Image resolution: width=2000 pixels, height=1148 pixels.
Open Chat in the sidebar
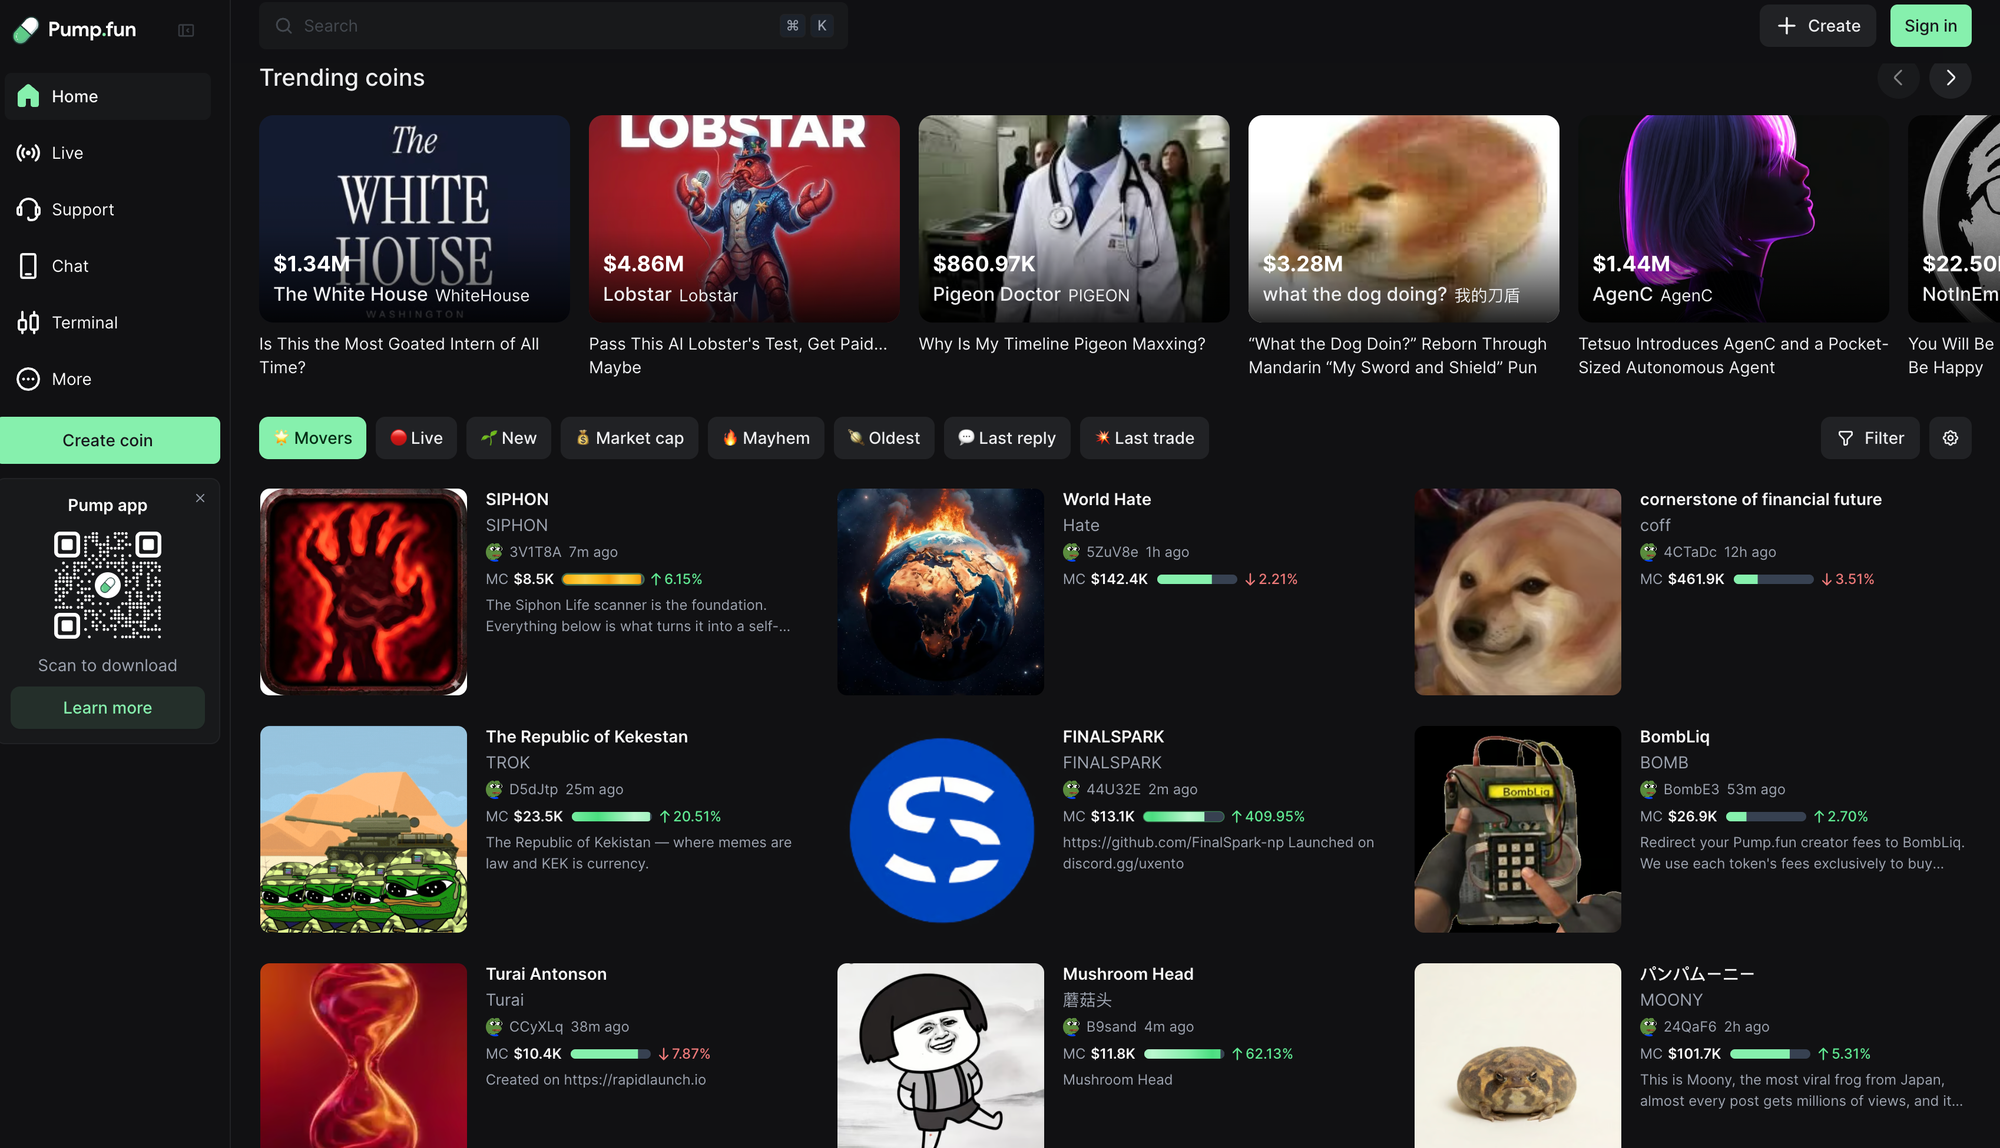(70, 266)
